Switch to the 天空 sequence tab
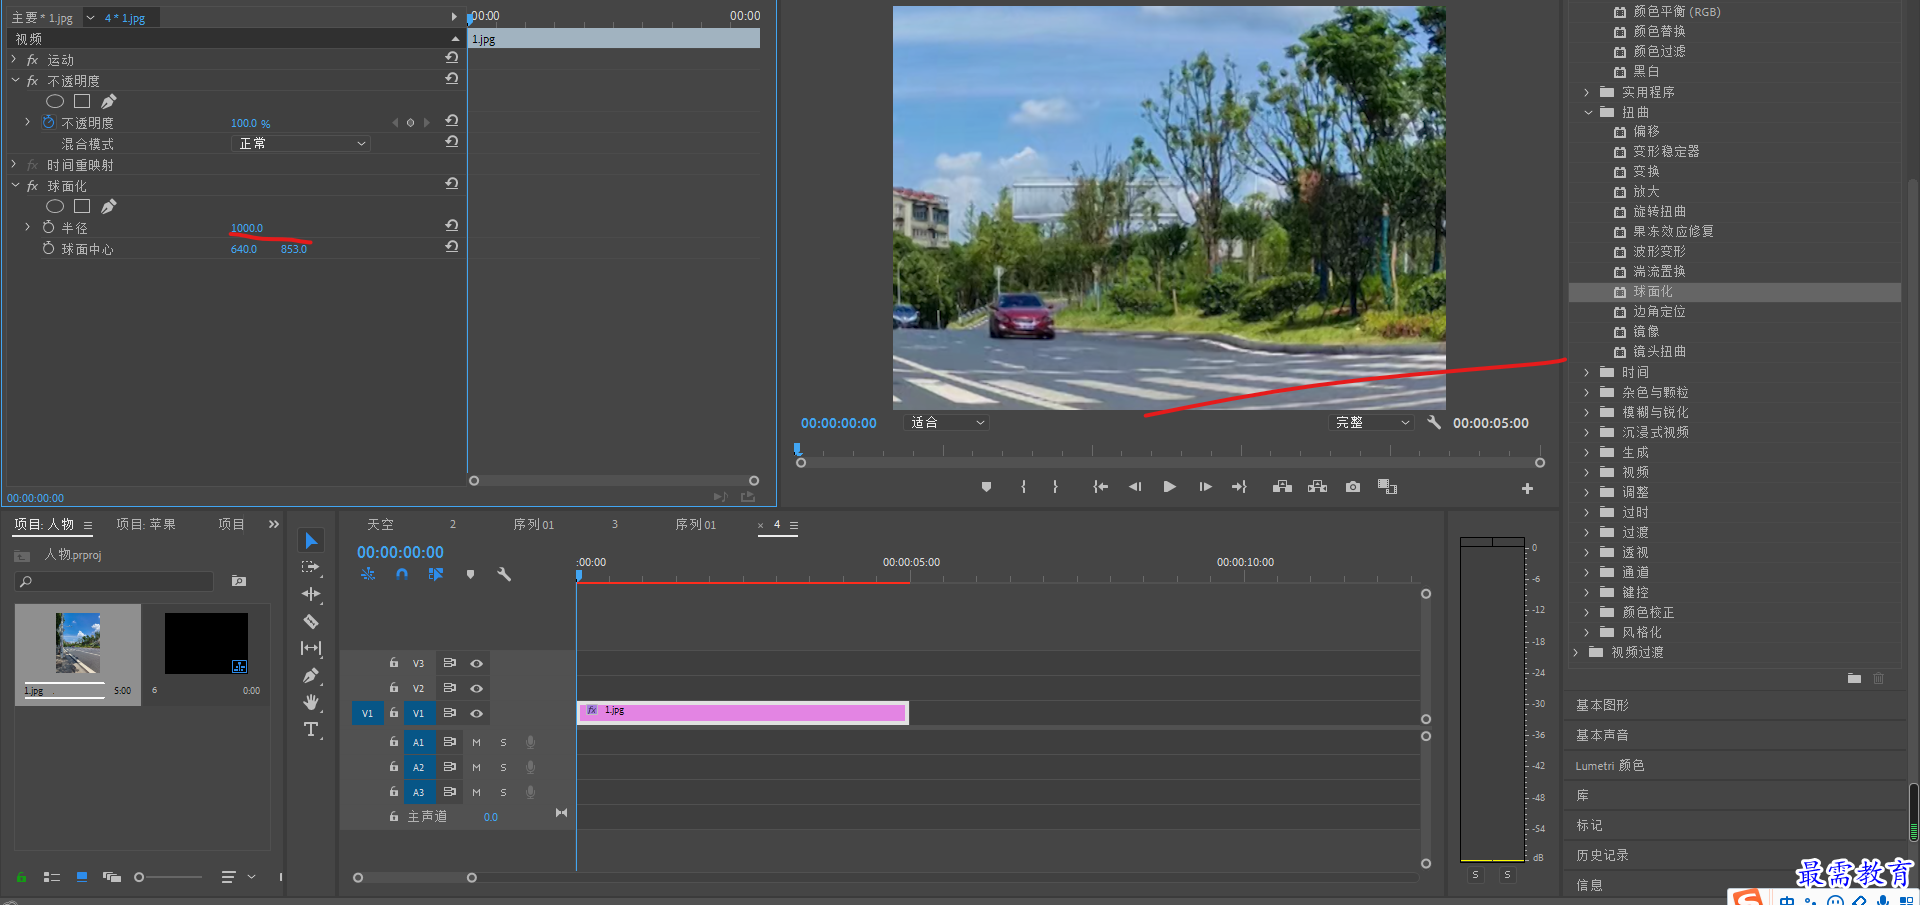The height and width of the screenshot is (905, 1920). (x=380, y=524)
